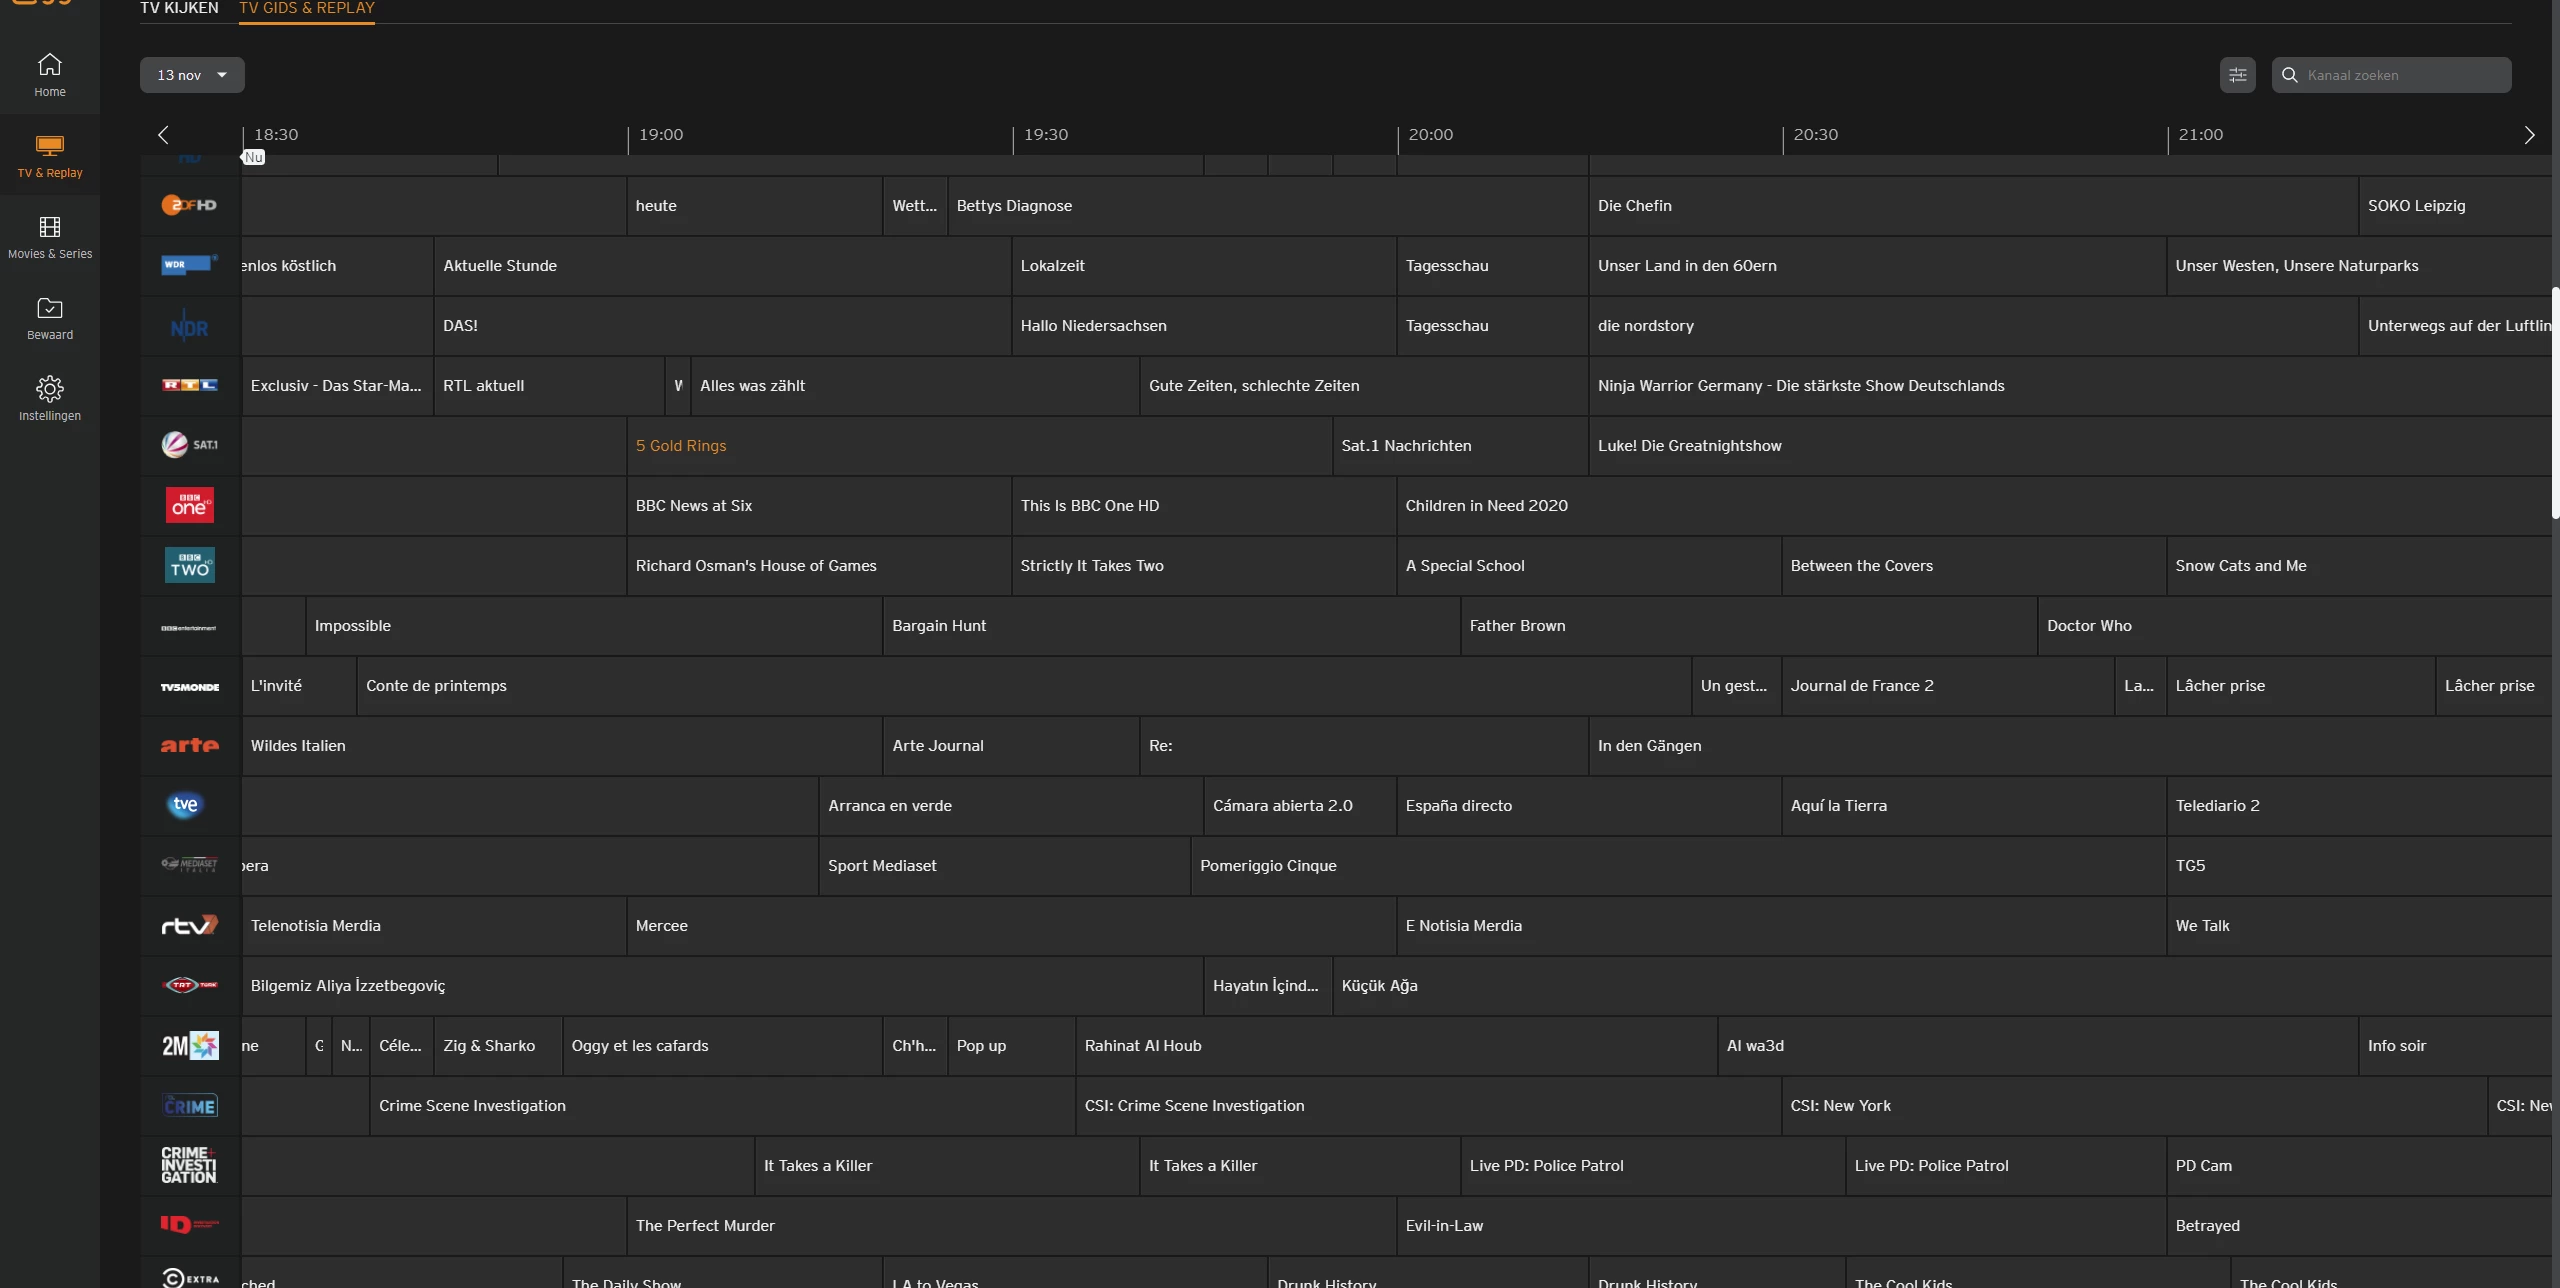Click the arte channel logo
The height and width of the screenshot is (1288, 2560).
click(x=189, y=745)
